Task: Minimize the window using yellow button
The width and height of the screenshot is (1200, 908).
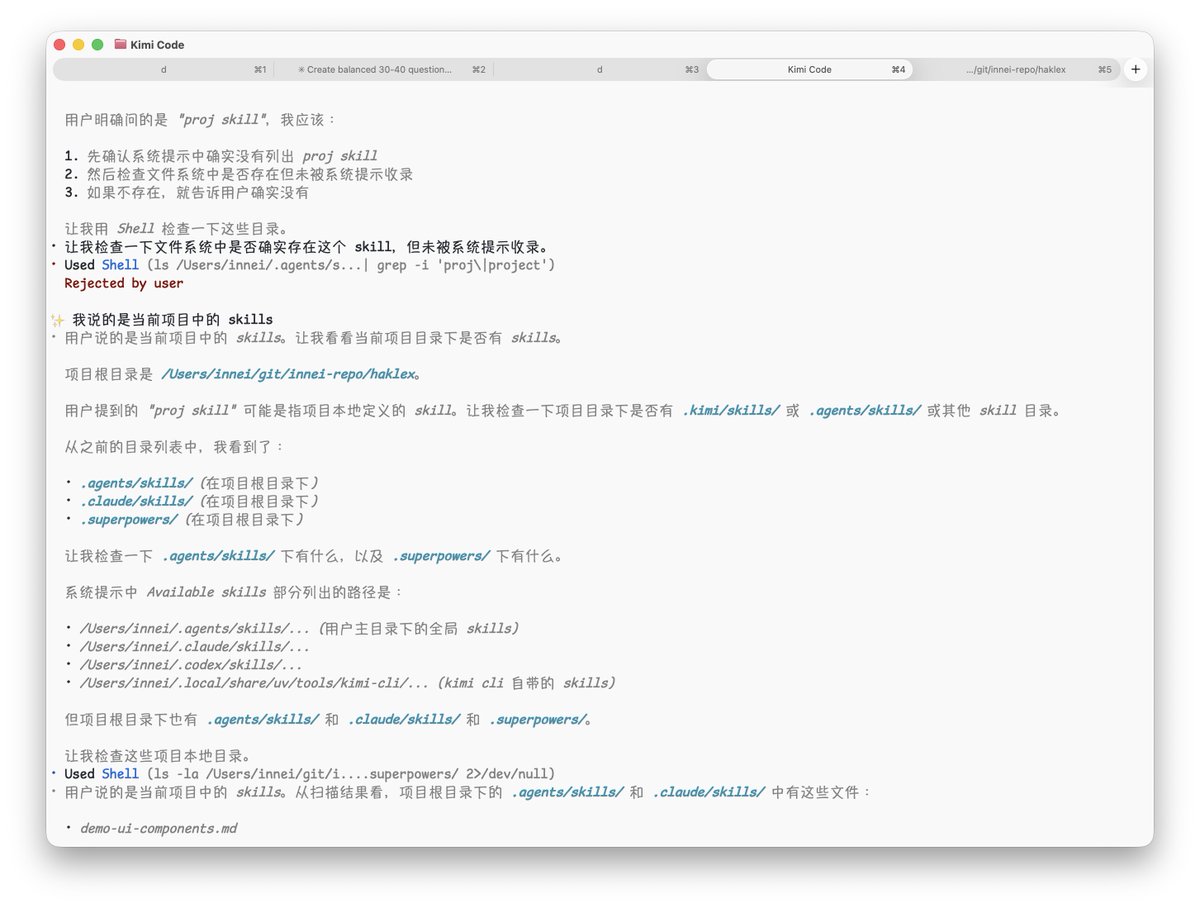Action: click(x=78, y=44)
